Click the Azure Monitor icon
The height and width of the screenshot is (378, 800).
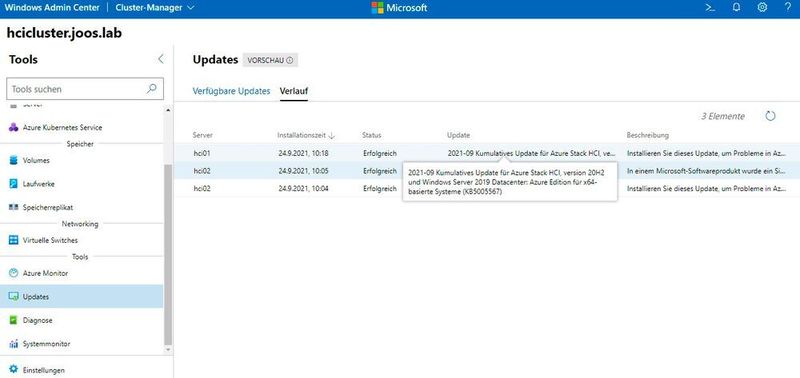pyautogui.click(x=14, y=273)
